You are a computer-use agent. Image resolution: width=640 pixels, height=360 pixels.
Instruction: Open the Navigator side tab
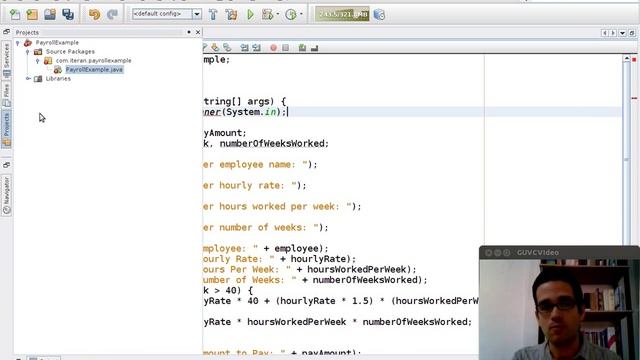pos(7,195)
